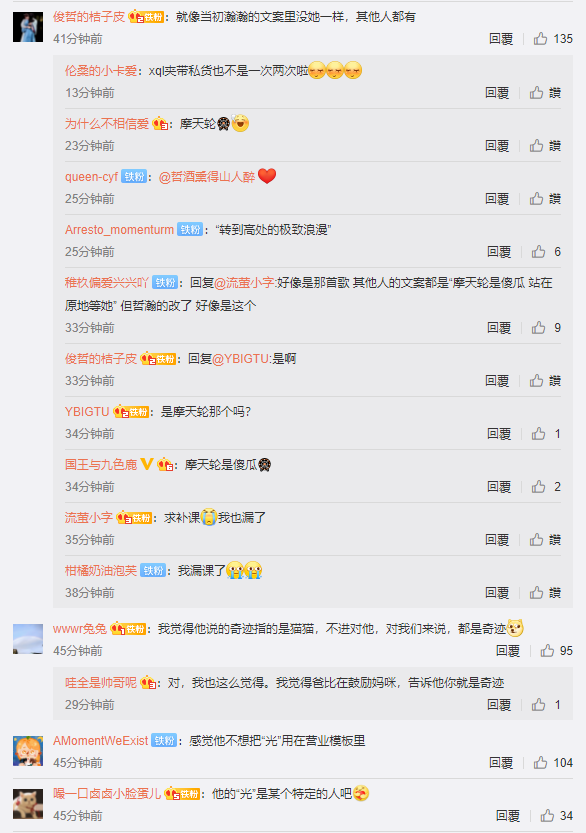Like the comment by Arresto_momenturm

pyautogui.click(x=538, y=252)
